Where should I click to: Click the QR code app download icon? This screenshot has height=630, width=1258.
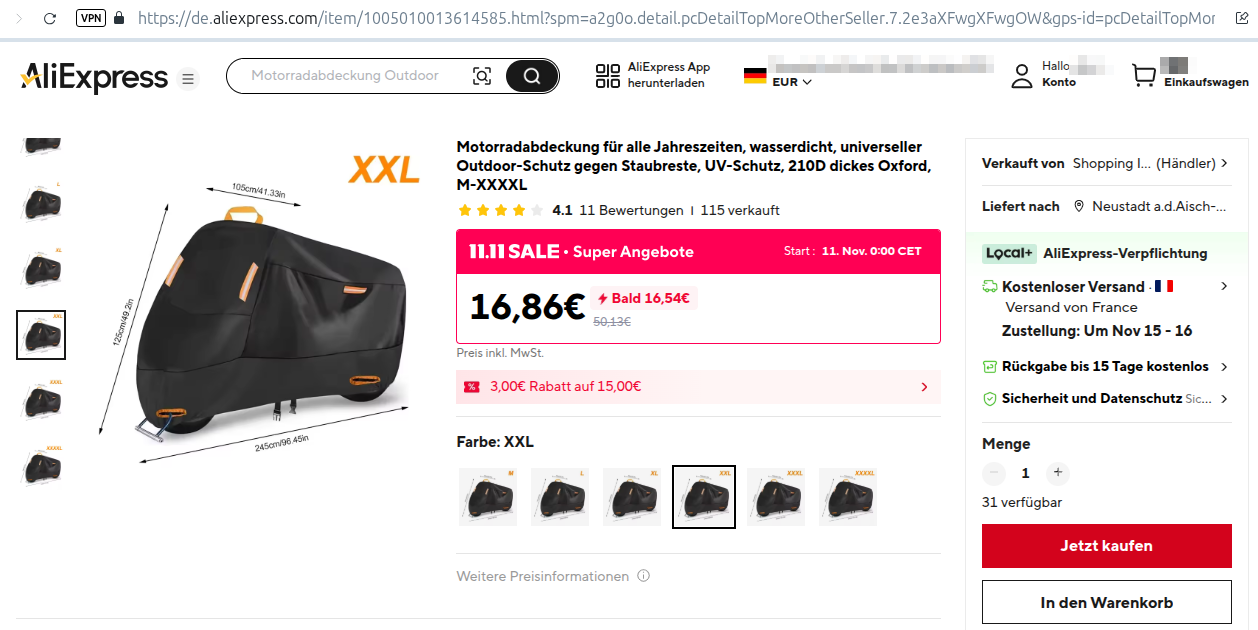tap(608, 76)
